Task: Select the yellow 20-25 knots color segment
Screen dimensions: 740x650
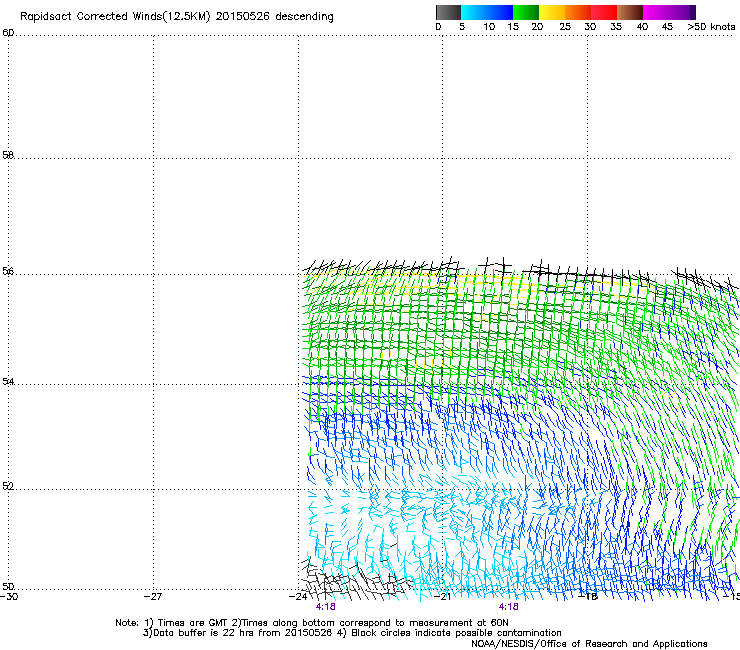Action: tap(552, 12)
